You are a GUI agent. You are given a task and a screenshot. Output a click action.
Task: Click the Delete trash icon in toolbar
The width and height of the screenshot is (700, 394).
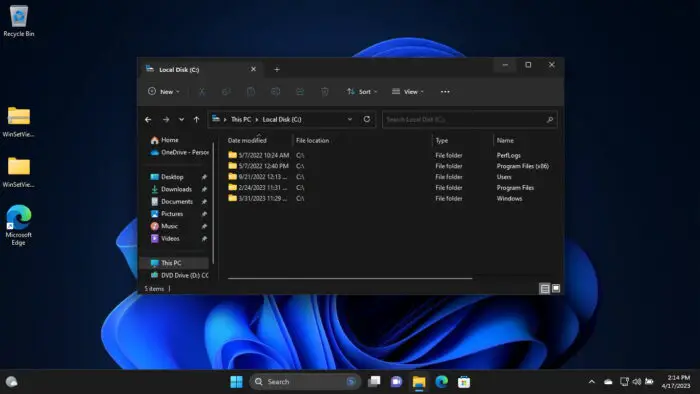[325, 91]
